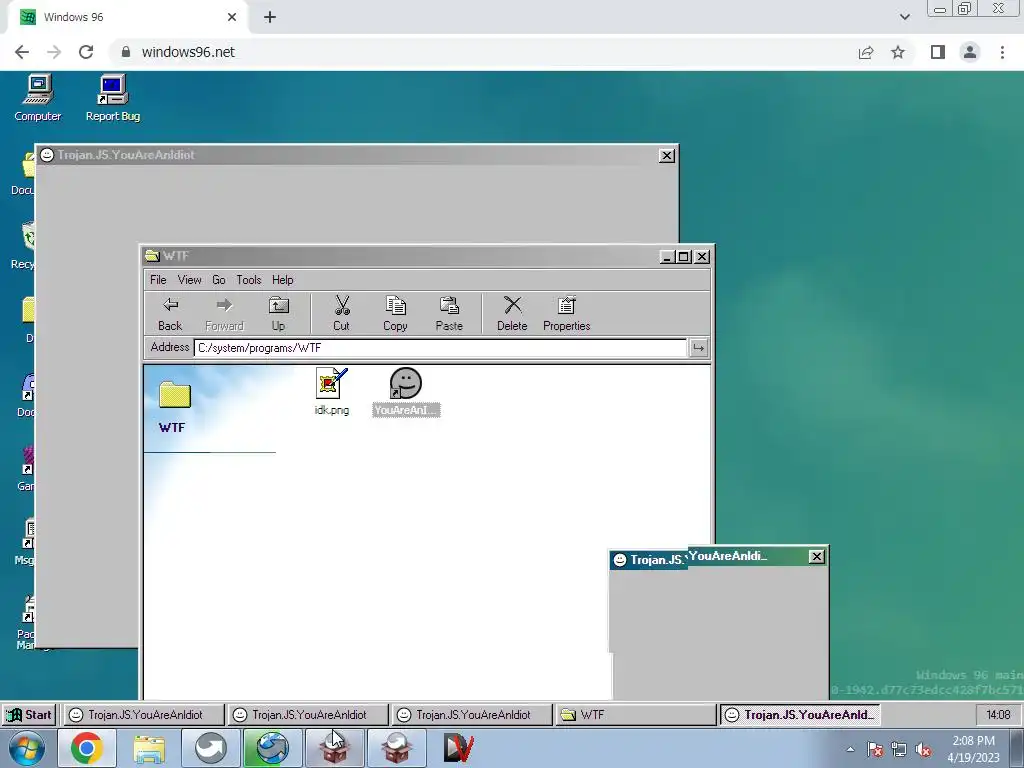Click the Action Center flag tray icon
Screen dimensions: 1024x768
tap(875, 750)
